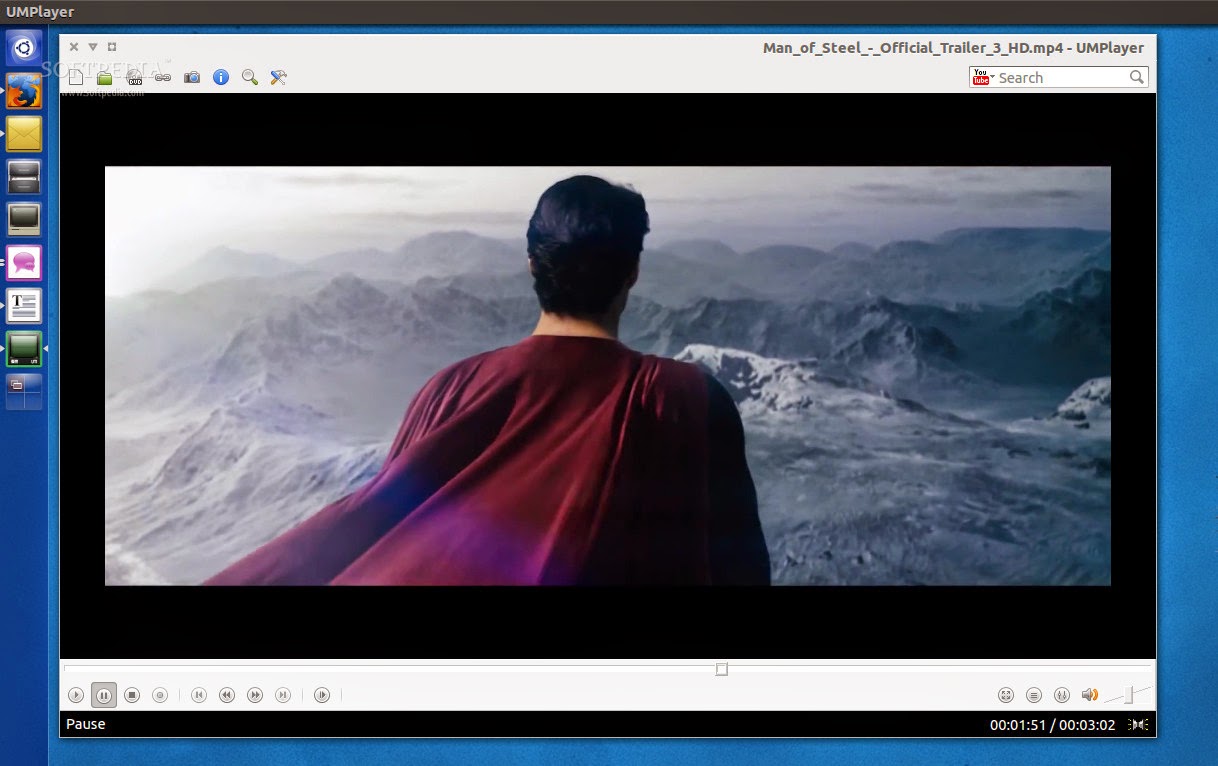Show the playlist with the list-lines button
Viewport: 1218px width, 766px height.
(x=1034, y=695)
